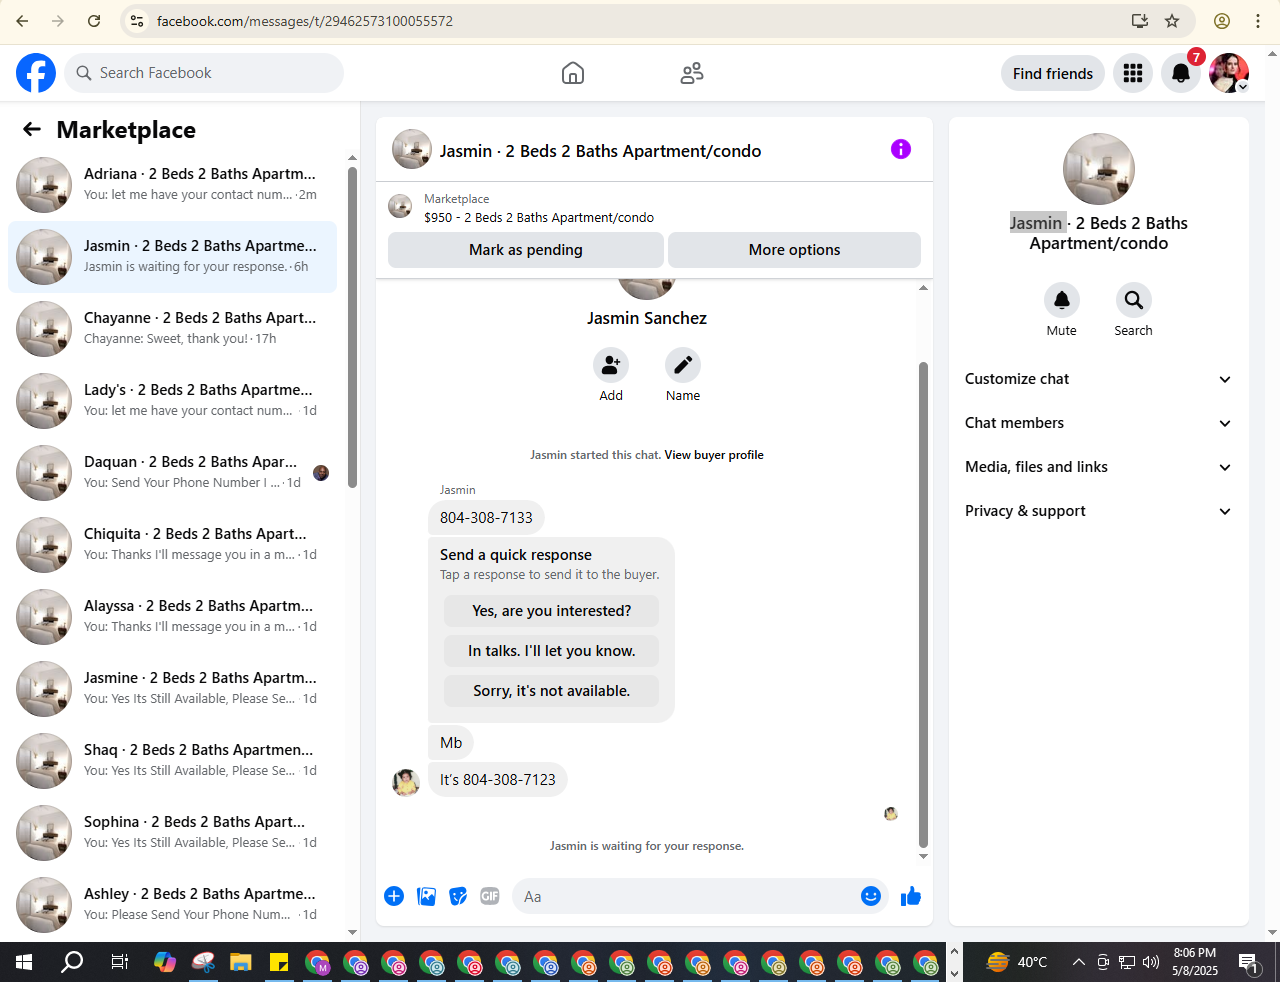
Task: Click the 'Mb' message bubble
Action: [x=451, y=743]
